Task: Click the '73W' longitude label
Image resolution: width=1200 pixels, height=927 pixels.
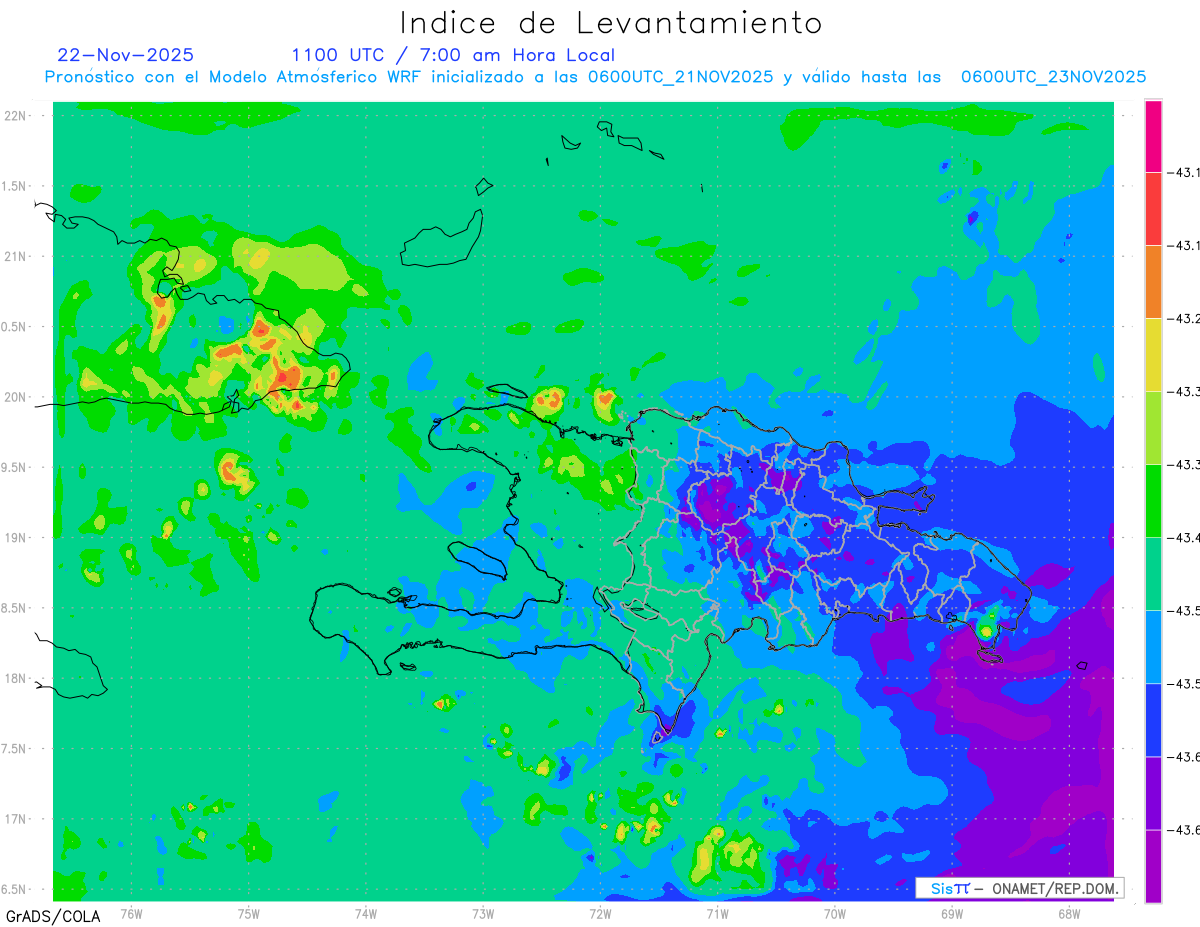Action: [x=483, y=914]
